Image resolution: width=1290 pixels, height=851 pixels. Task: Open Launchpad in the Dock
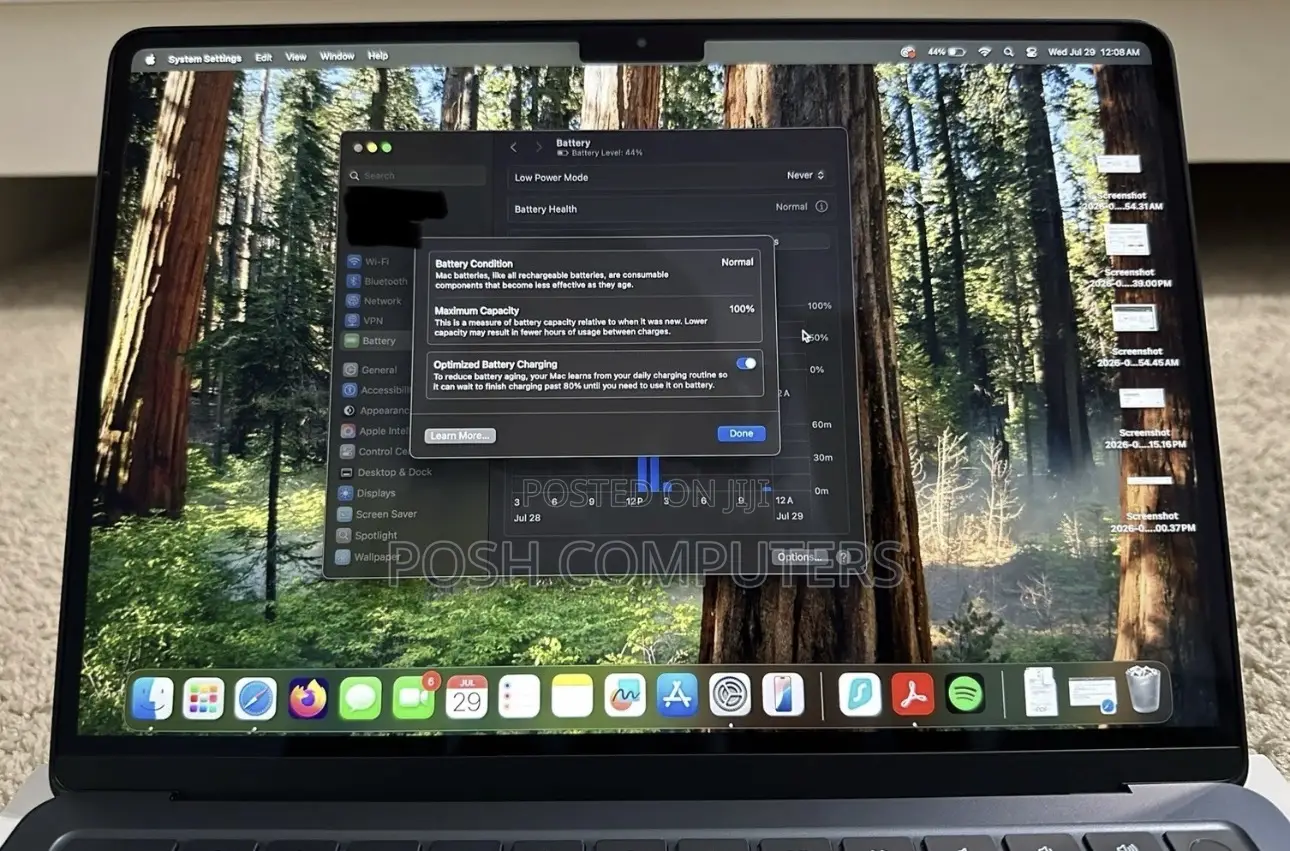(x=204, y=698)
